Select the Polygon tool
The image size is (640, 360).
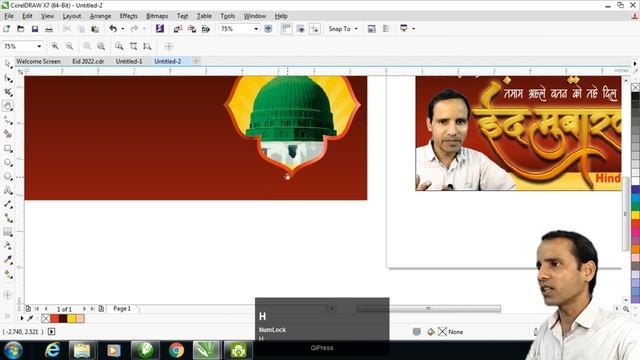(x=8, y=176)
